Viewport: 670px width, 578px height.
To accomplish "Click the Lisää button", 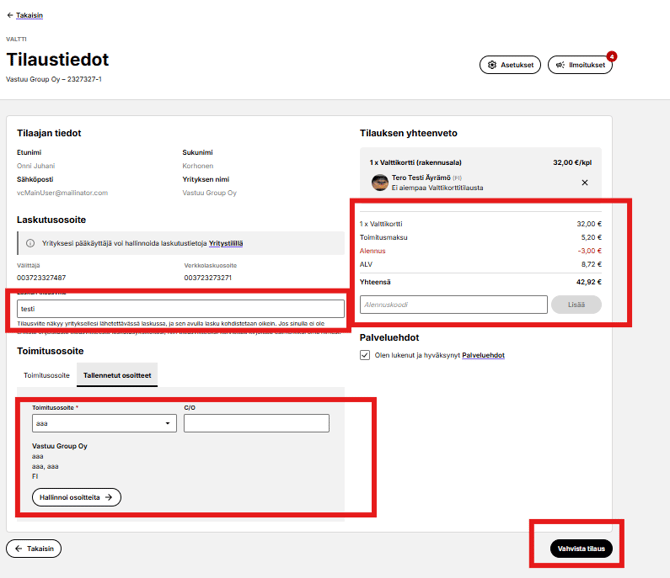I will pos(576,305).
